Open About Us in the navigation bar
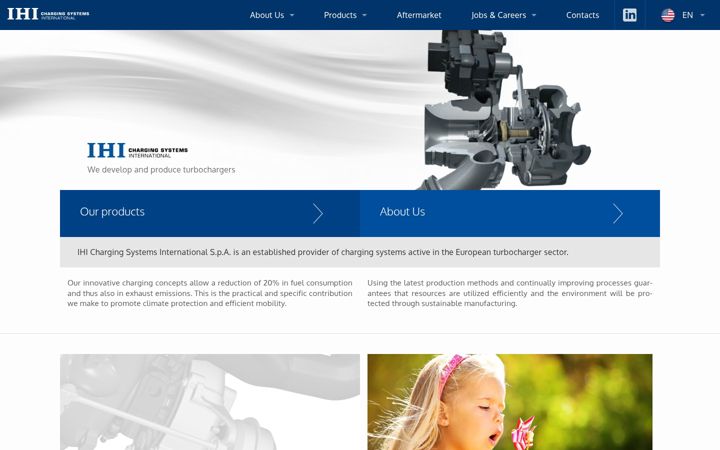The height and width of the screenshot is (450, 720). tap(267, 15)
